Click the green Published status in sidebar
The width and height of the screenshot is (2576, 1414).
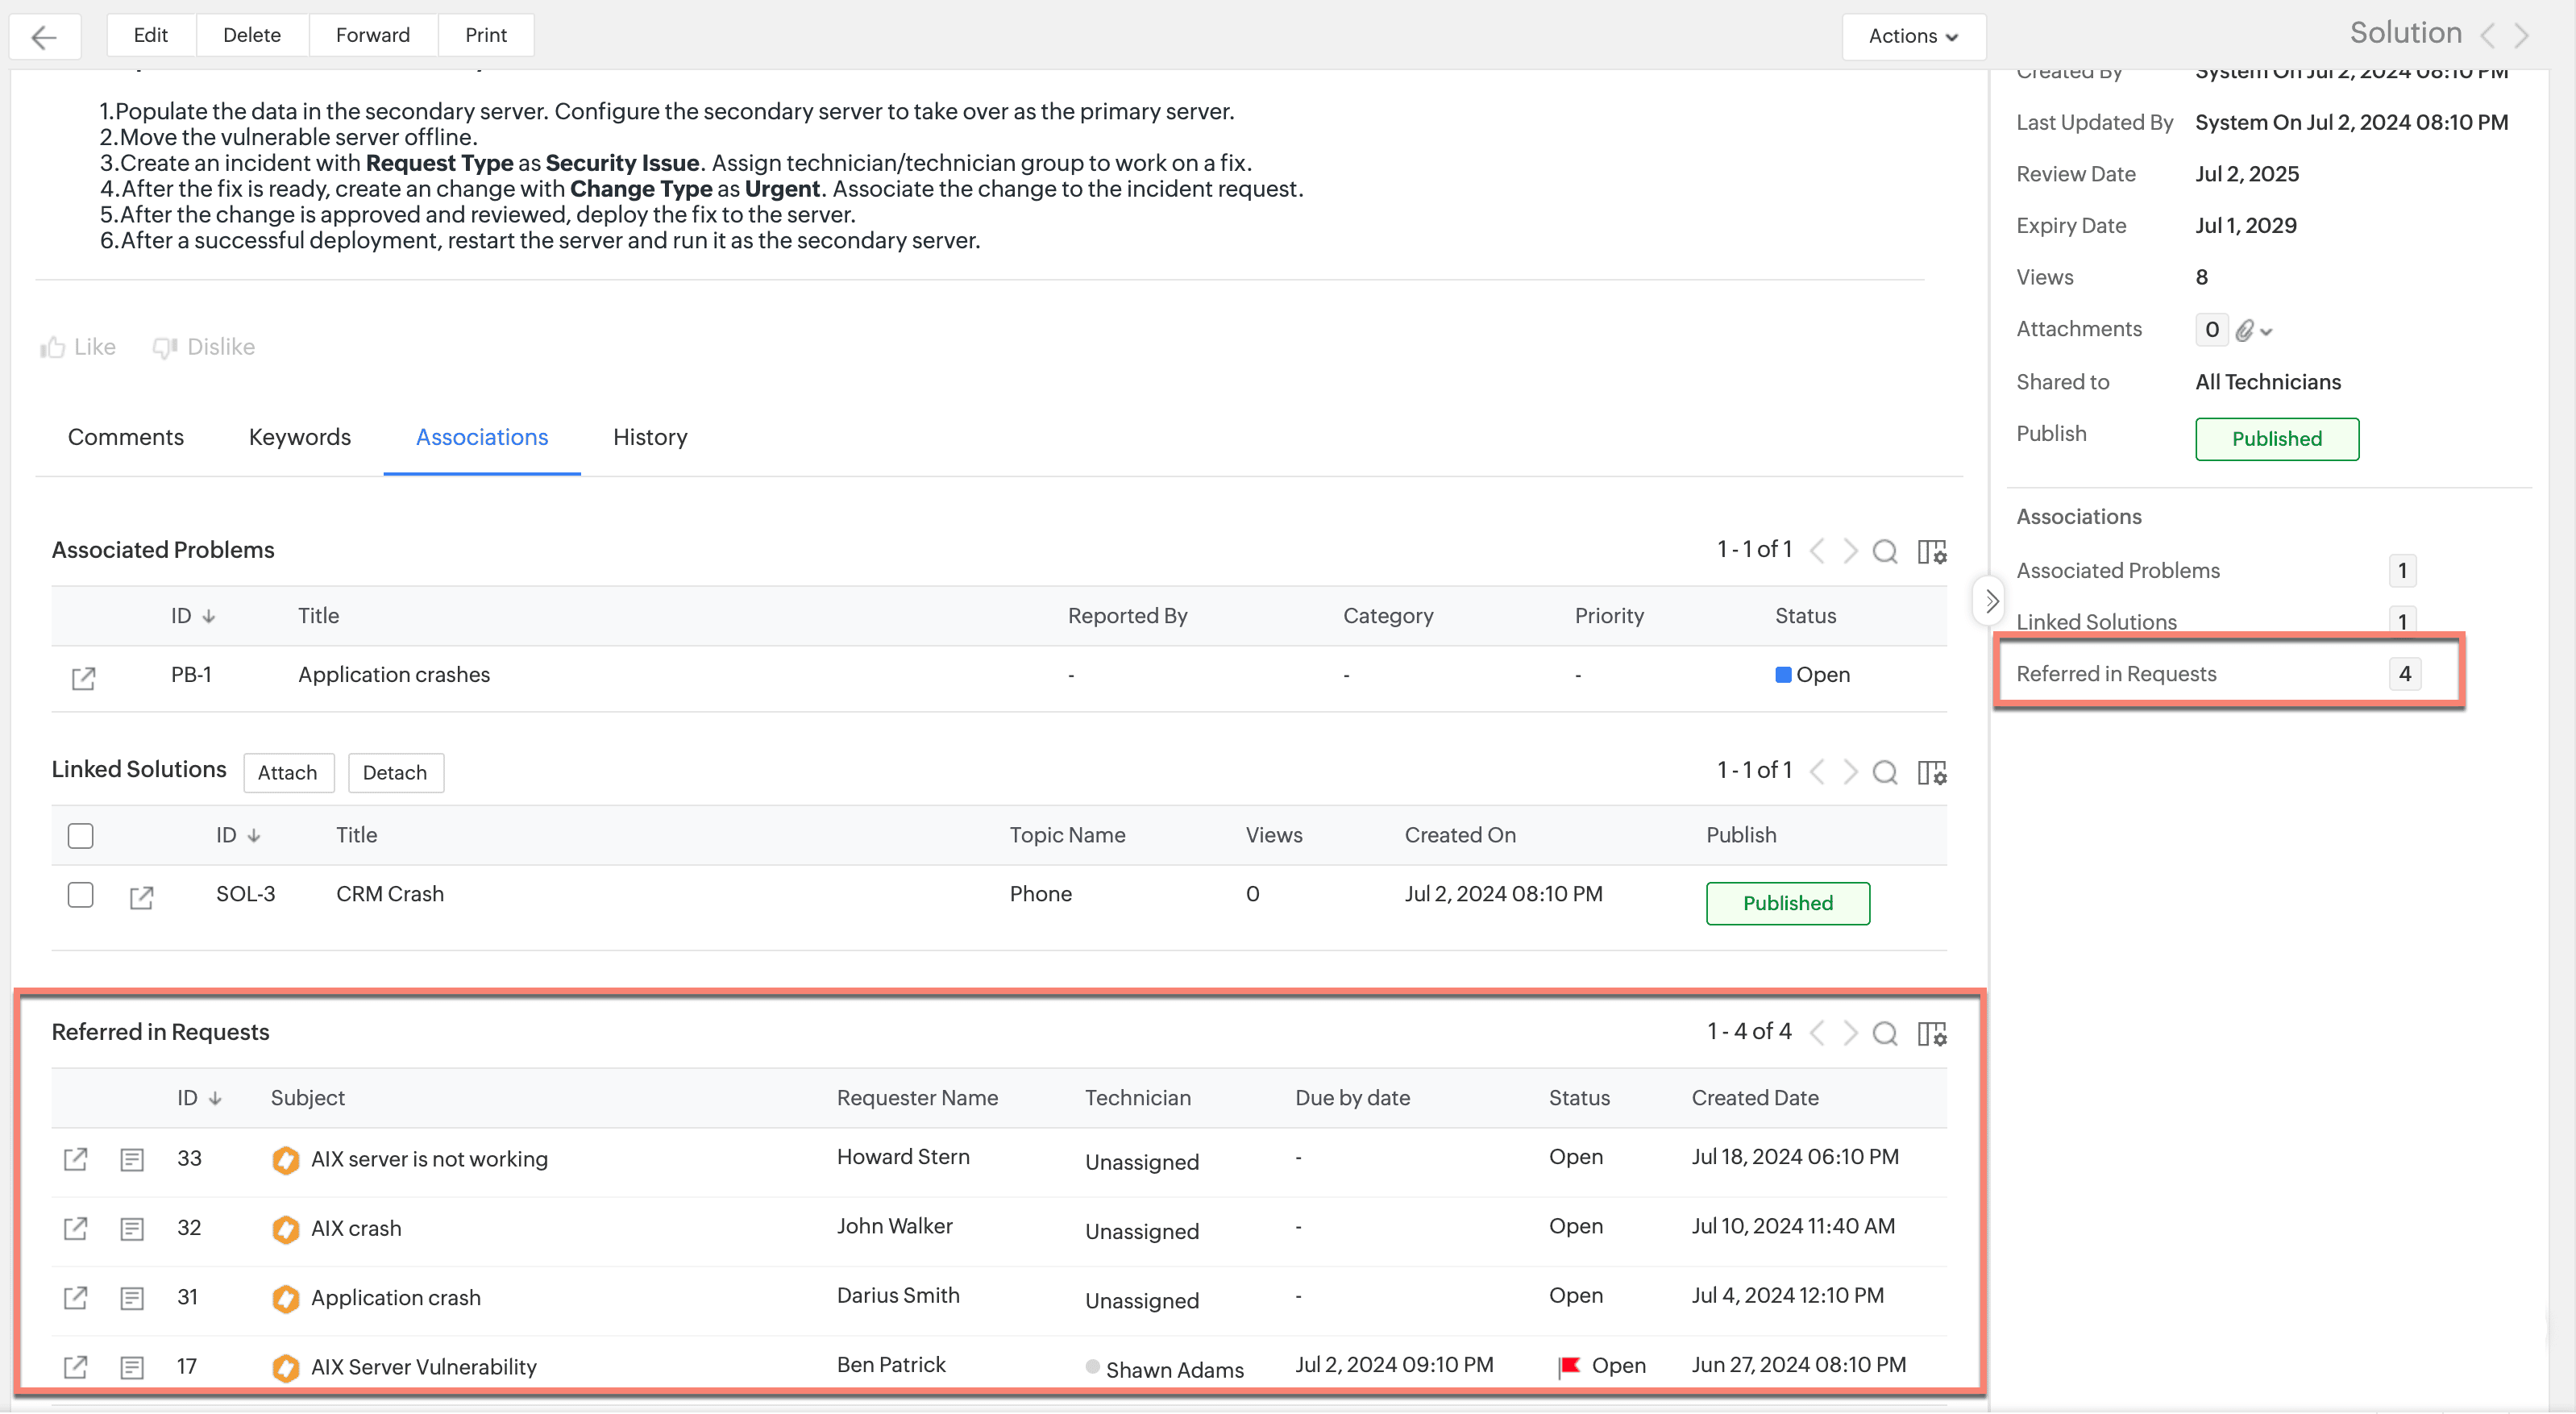click(x=2276, y=439)
